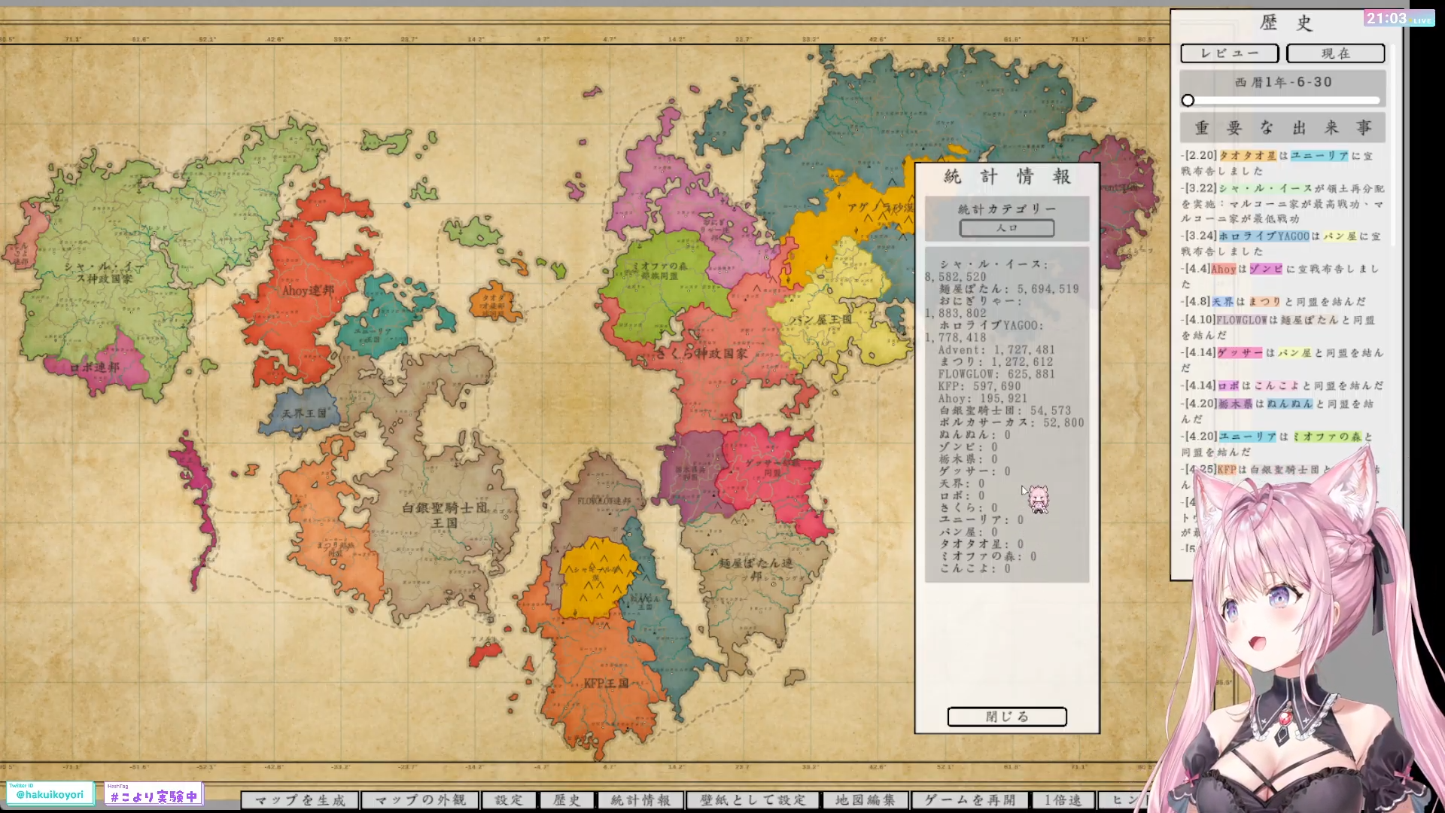Image resolution: width=1445 pixels, height=813 pixels.
Task: Select the 麺屋ぼたん: 5,694,519 row
Action: [1007, 289]
